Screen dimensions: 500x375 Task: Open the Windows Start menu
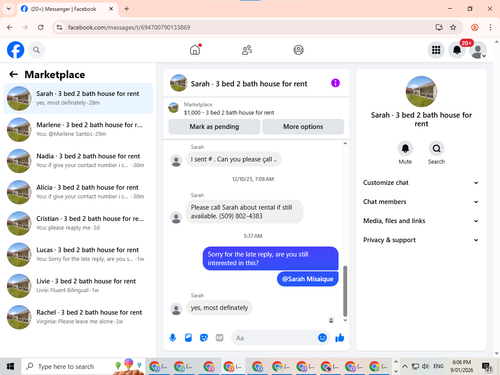click(10, 366)
